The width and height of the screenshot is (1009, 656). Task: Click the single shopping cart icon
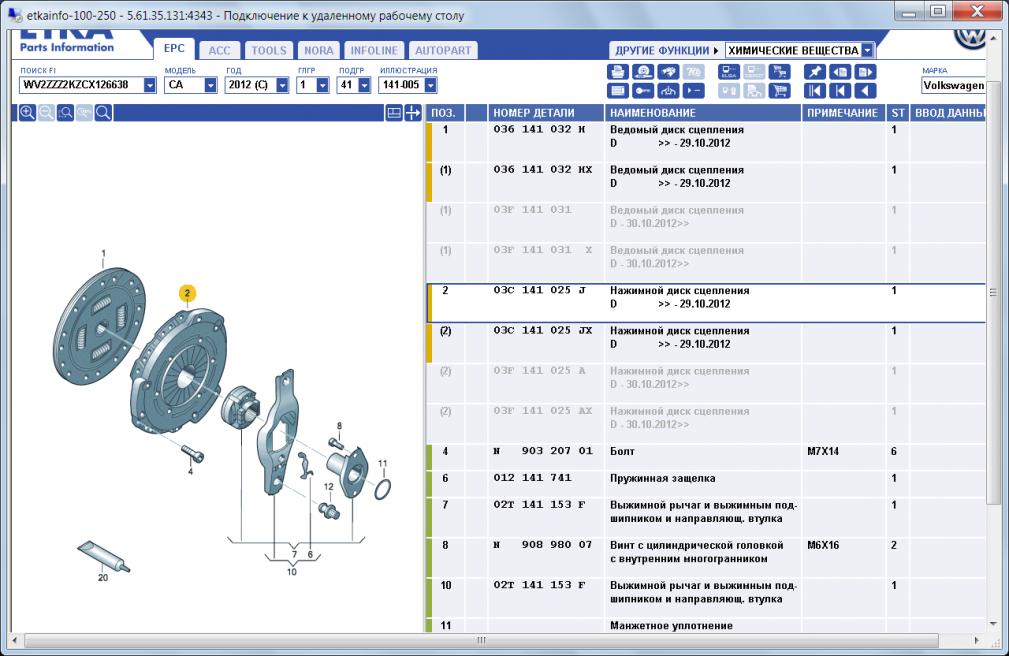(779, 91)
